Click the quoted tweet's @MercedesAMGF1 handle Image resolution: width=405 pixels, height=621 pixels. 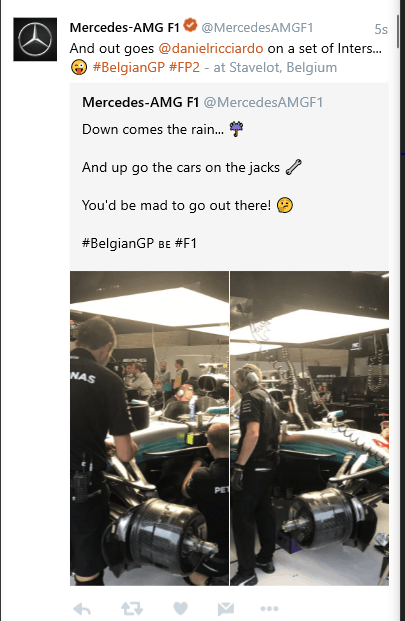click(263, 102)
